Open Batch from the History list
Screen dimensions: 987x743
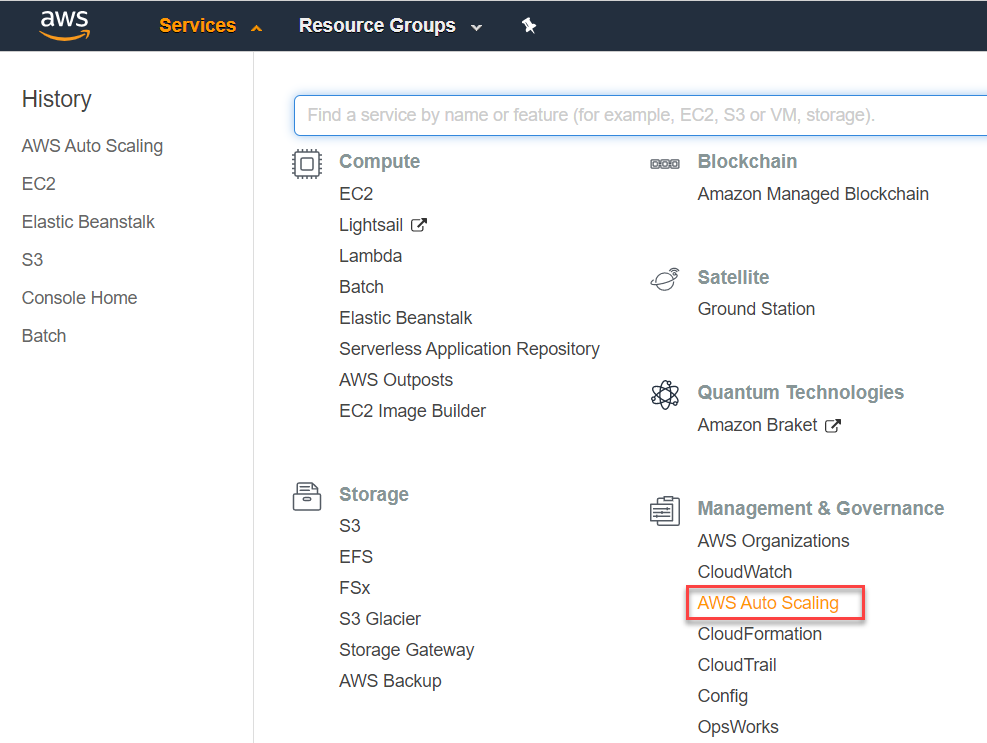44,336
